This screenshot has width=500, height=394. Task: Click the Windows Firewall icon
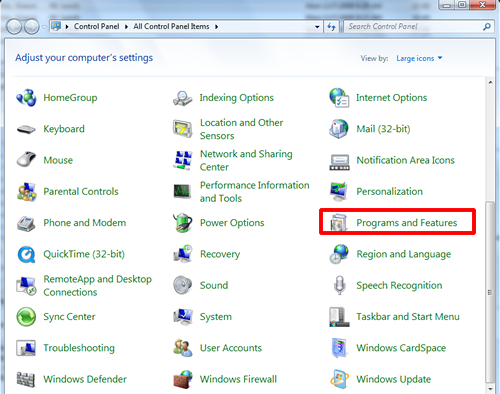182,379
